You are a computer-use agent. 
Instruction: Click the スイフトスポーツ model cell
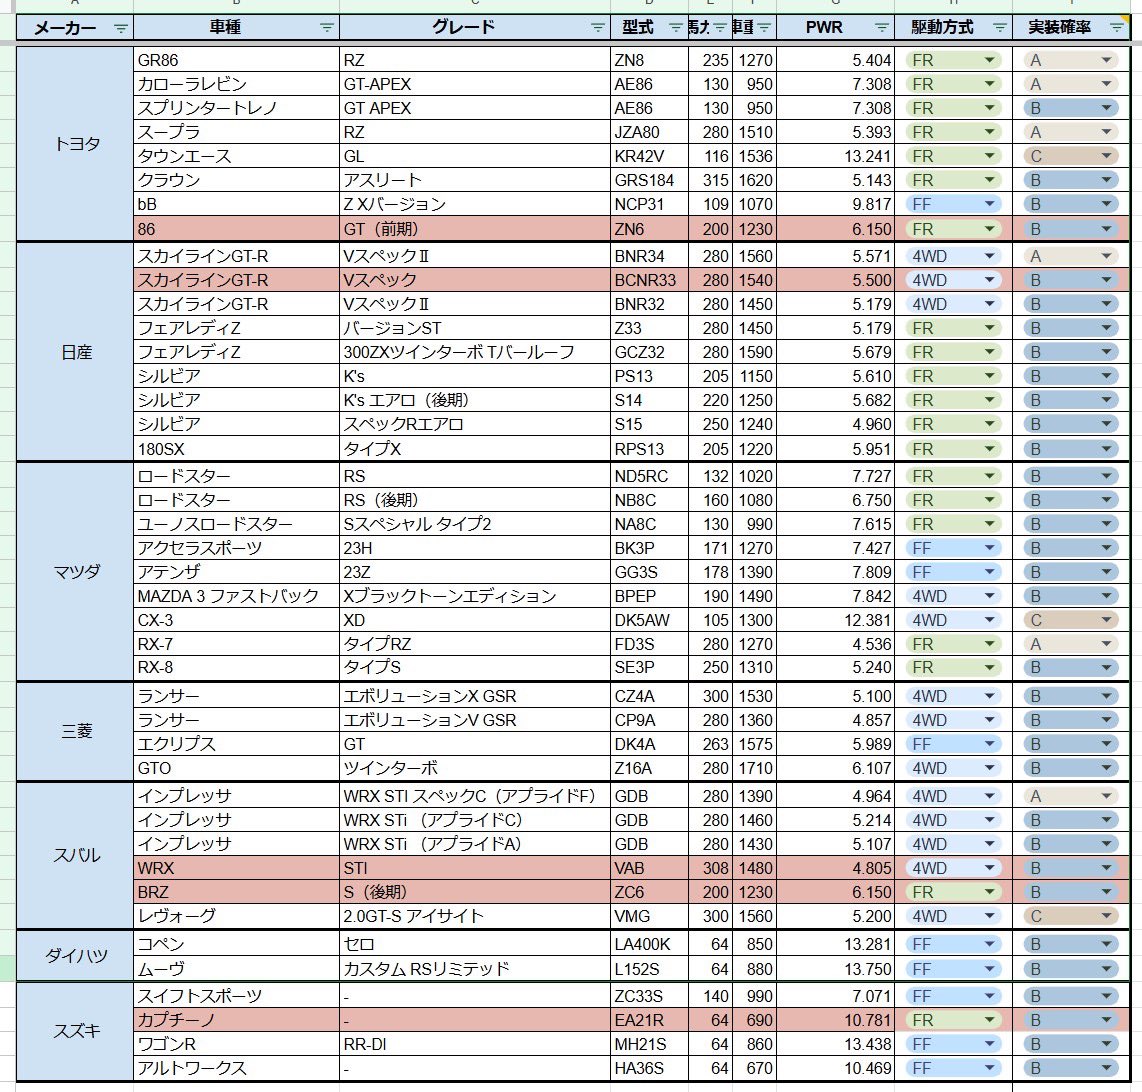237,996
